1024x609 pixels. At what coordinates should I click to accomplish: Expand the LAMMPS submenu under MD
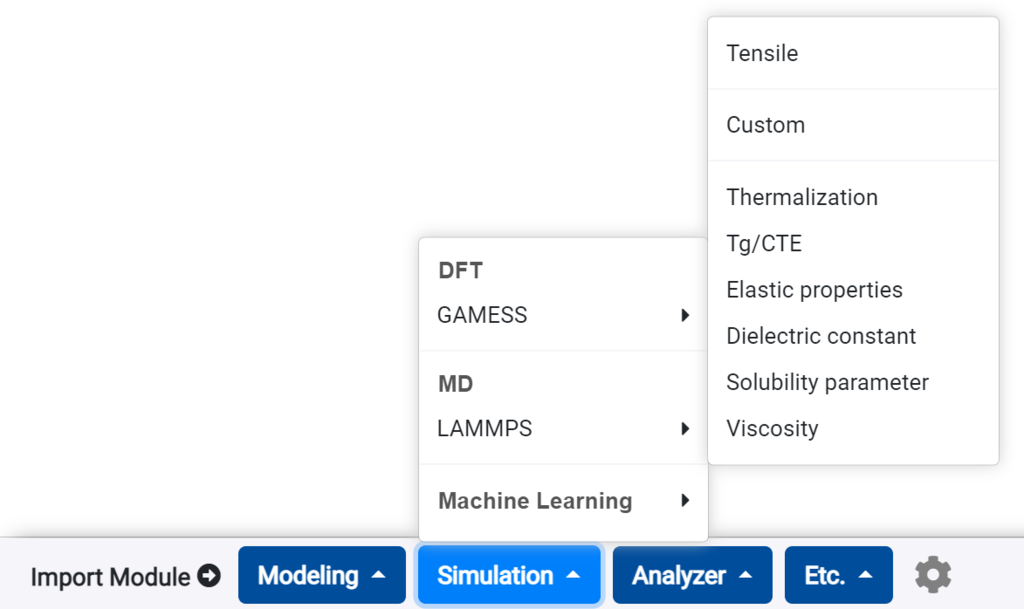pos(482,429)
